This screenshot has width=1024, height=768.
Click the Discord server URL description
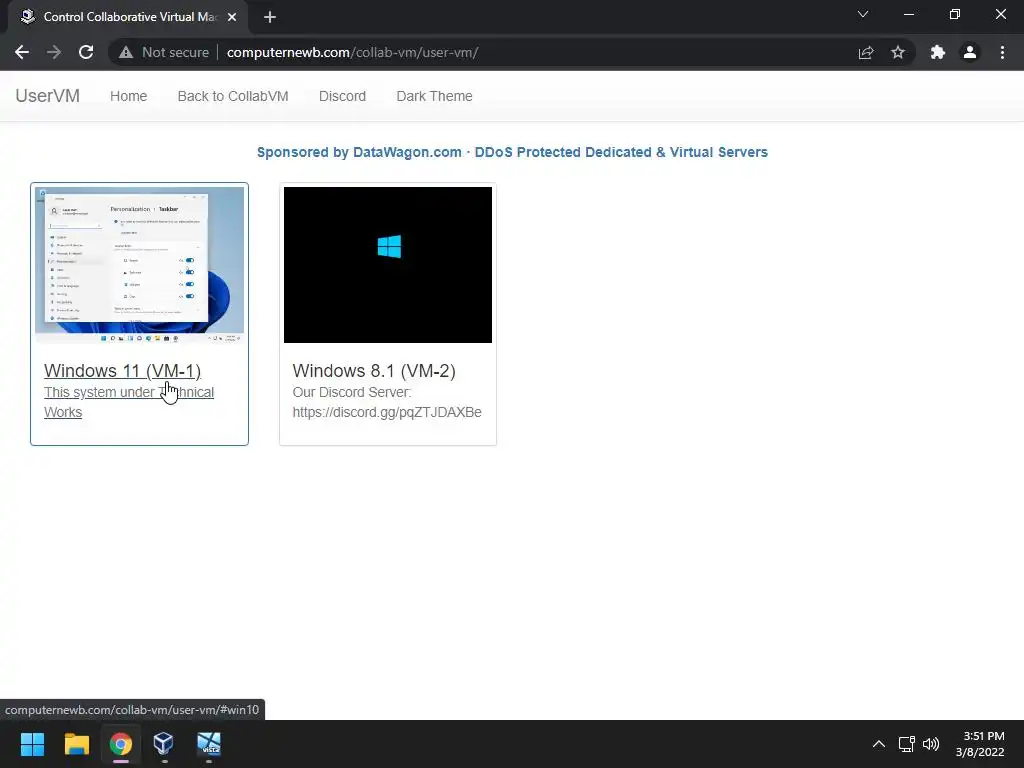tap(387, 402)
